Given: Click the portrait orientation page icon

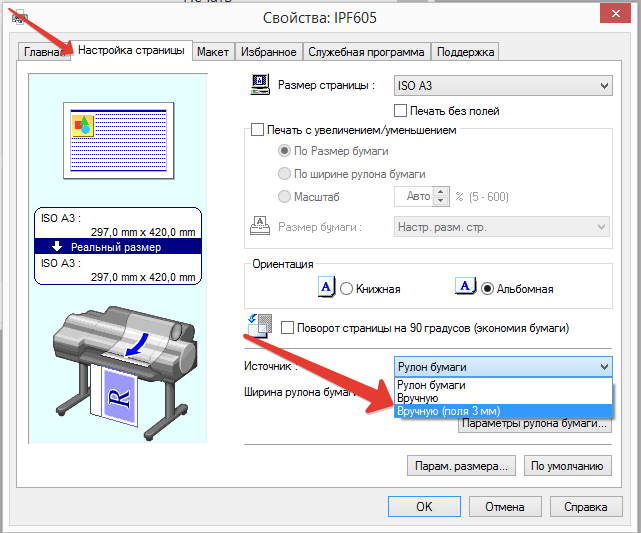Looking at the screenshot, I should (x=327, y=287).
